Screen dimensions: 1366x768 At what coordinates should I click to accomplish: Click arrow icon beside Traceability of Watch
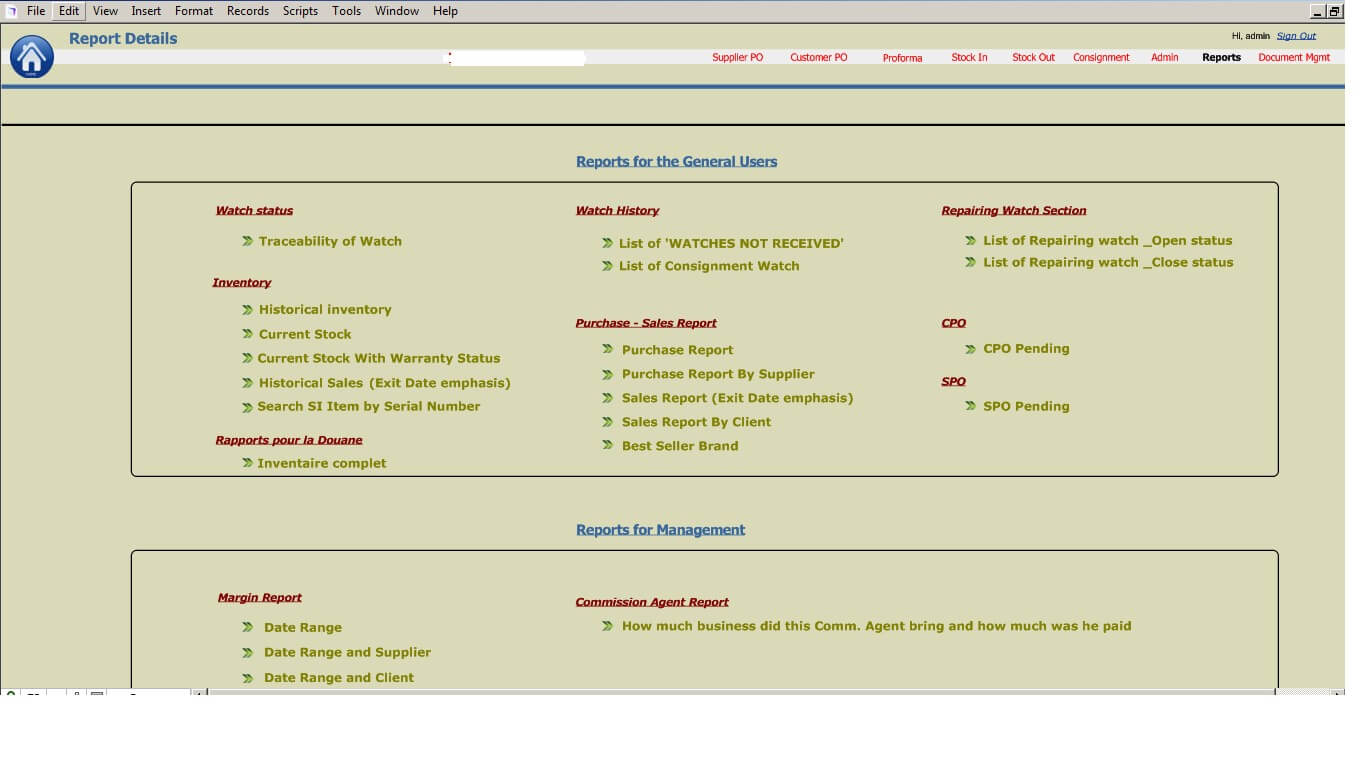tap(247, 241)
